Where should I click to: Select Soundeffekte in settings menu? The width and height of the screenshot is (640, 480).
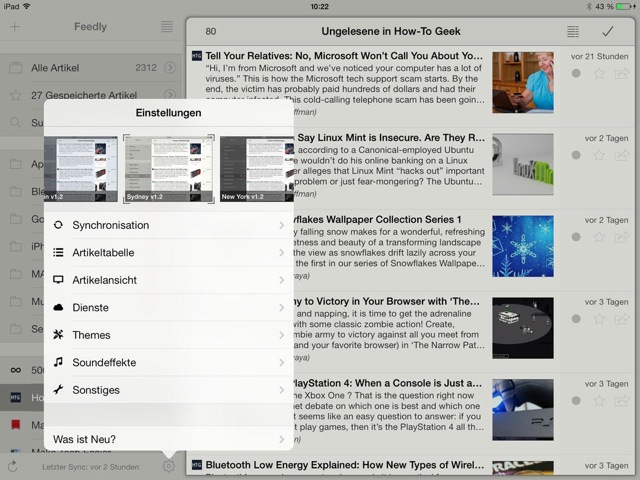168,362
